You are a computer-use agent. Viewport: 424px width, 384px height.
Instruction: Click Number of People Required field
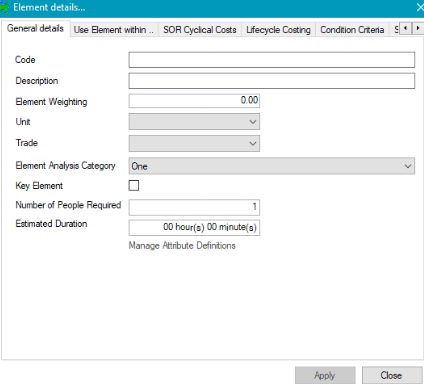point(194,207)
